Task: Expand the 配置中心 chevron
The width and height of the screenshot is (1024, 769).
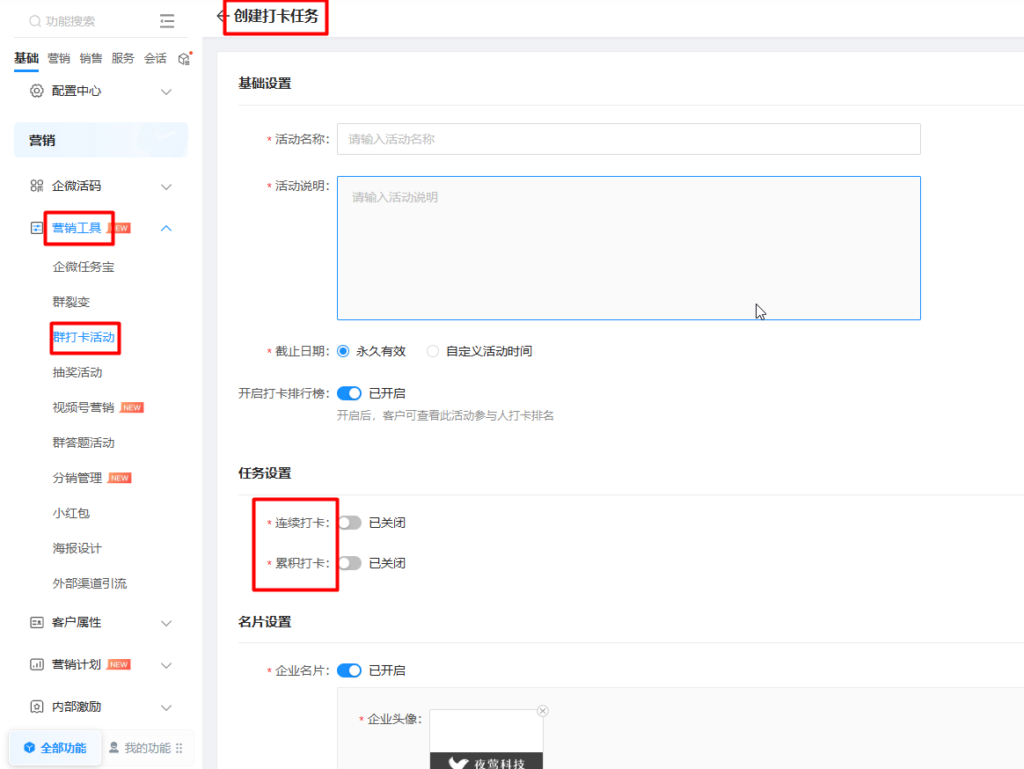Action: (167, 92)
